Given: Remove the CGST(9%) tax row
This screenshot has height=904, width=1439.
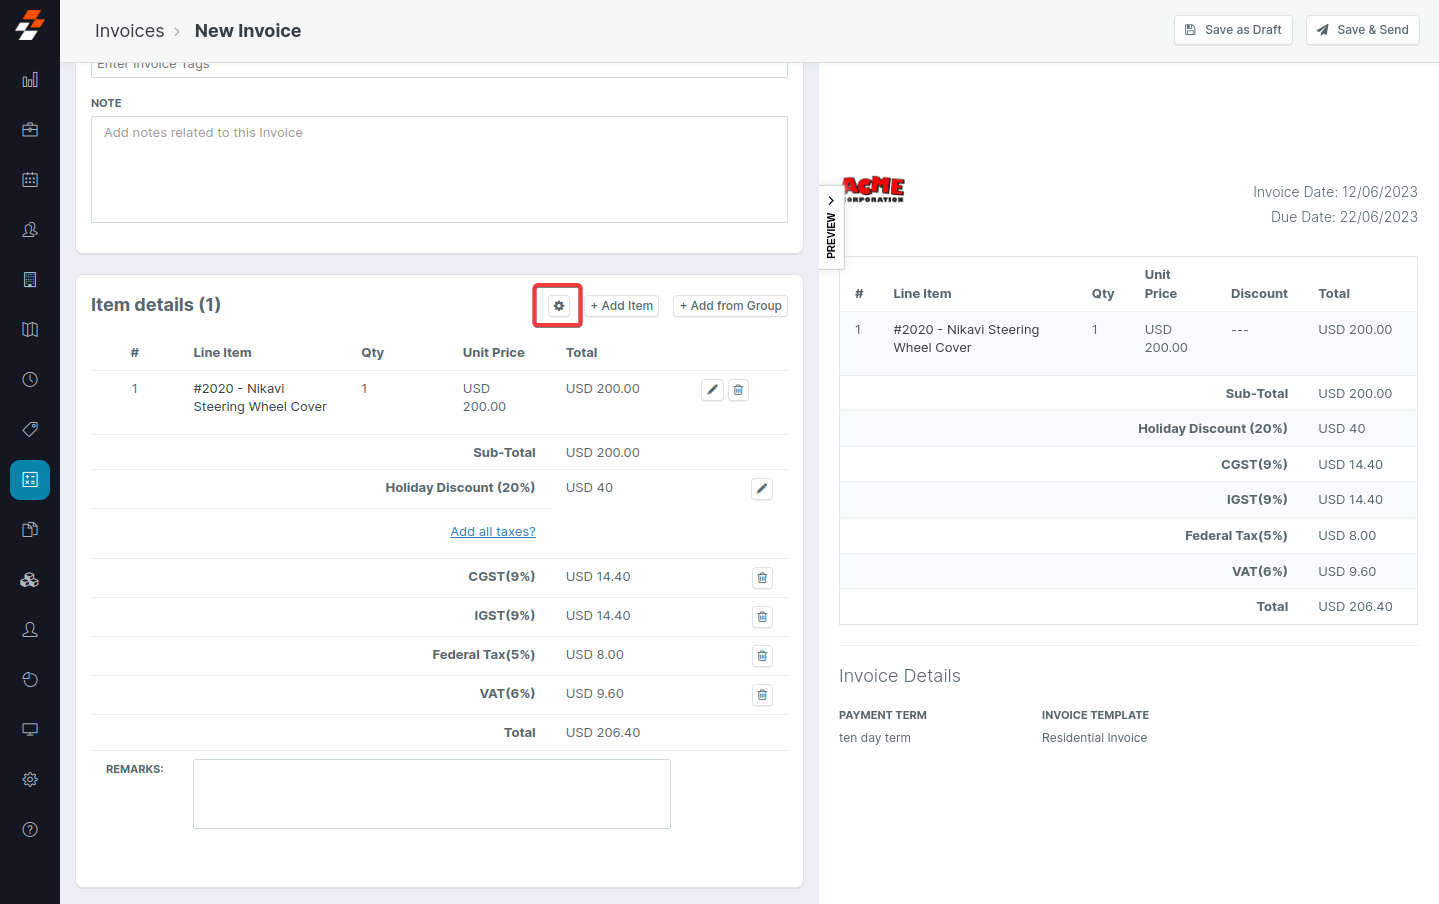Looking at the screenshot, I should pos(762,578).
